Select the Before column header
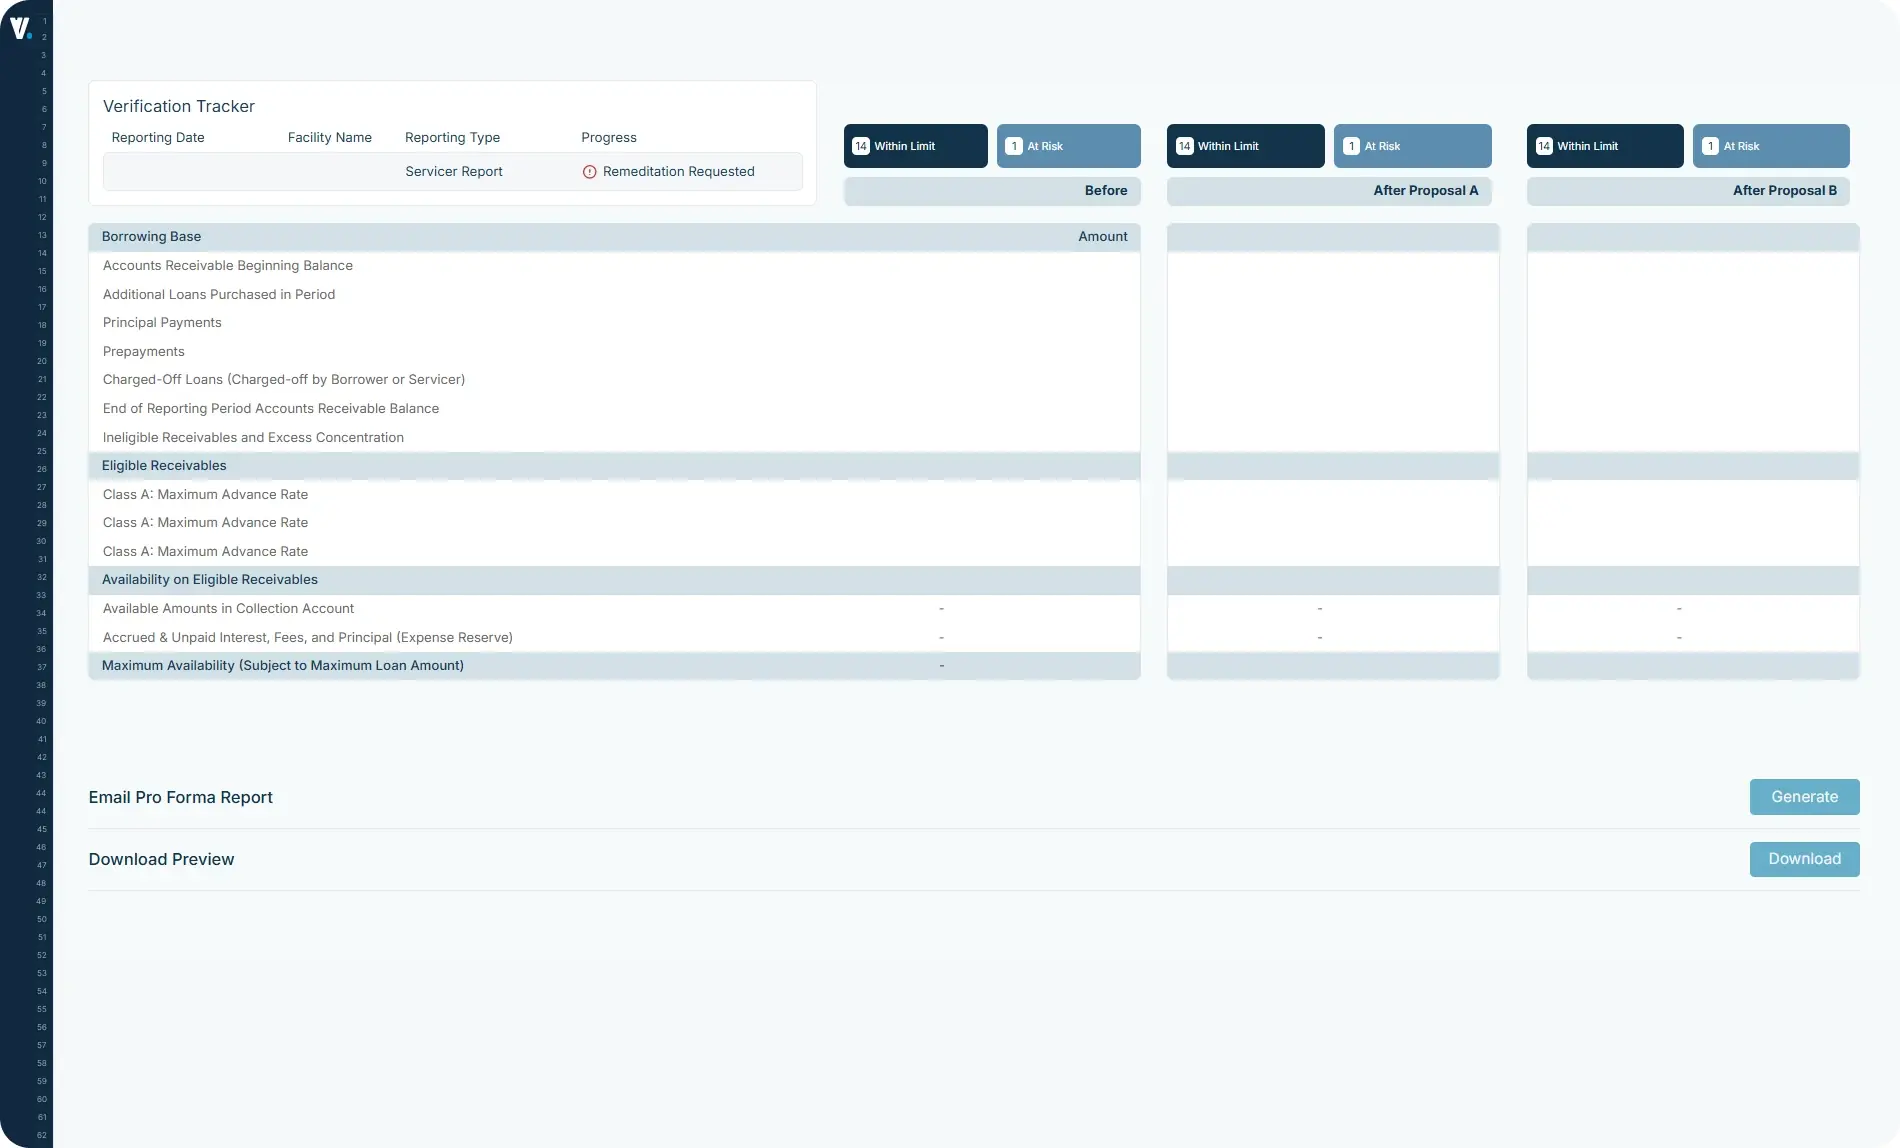1900x1148 pixels. click(1107, 190)
